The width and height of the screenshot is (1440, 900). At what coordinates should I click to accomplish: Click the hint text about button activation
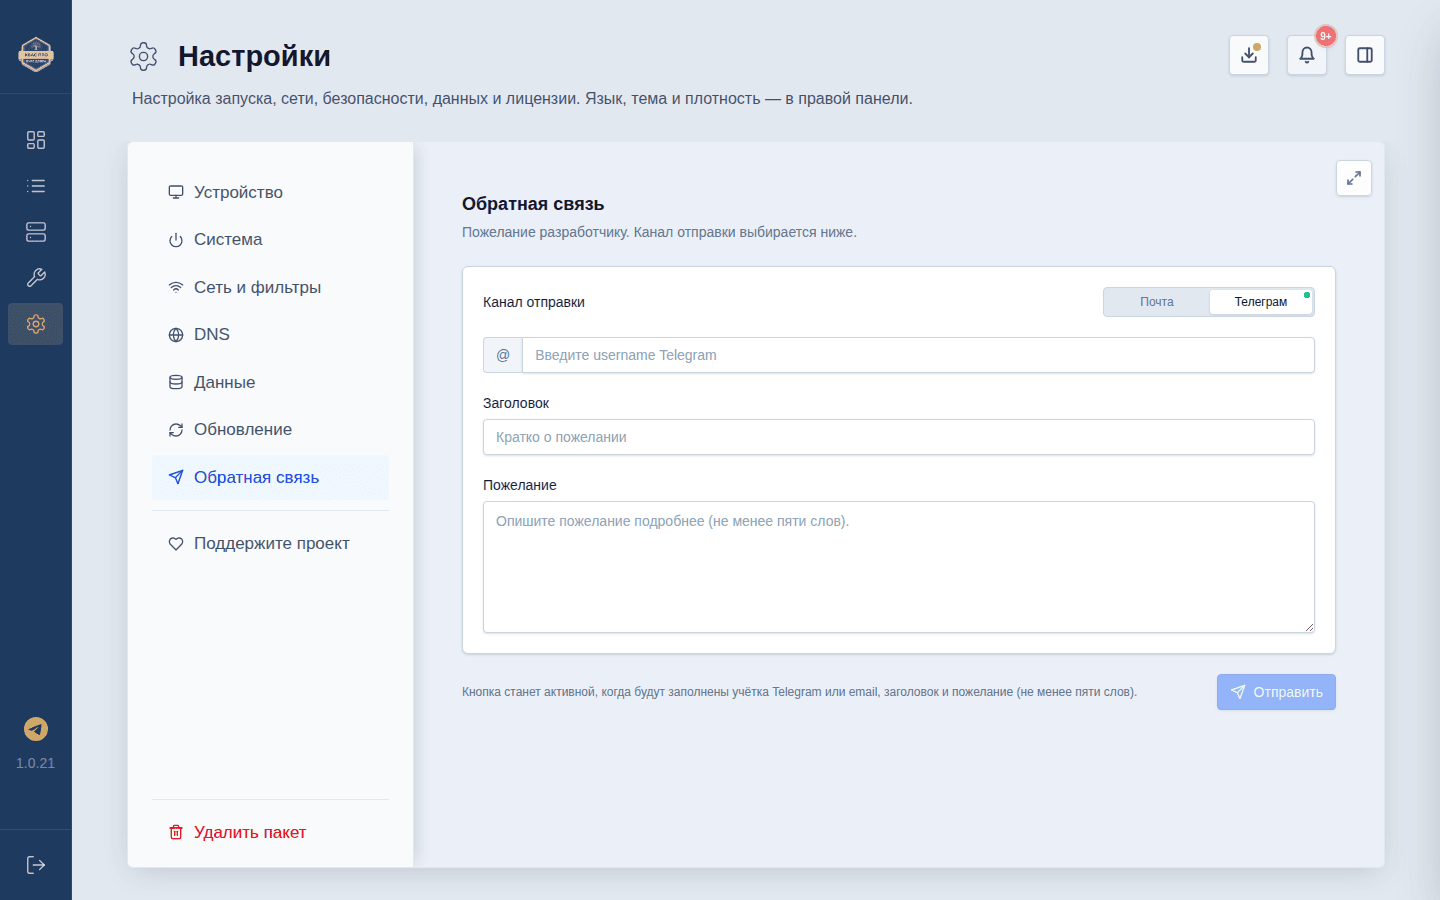pyautogui.click(x=799, y=692)
